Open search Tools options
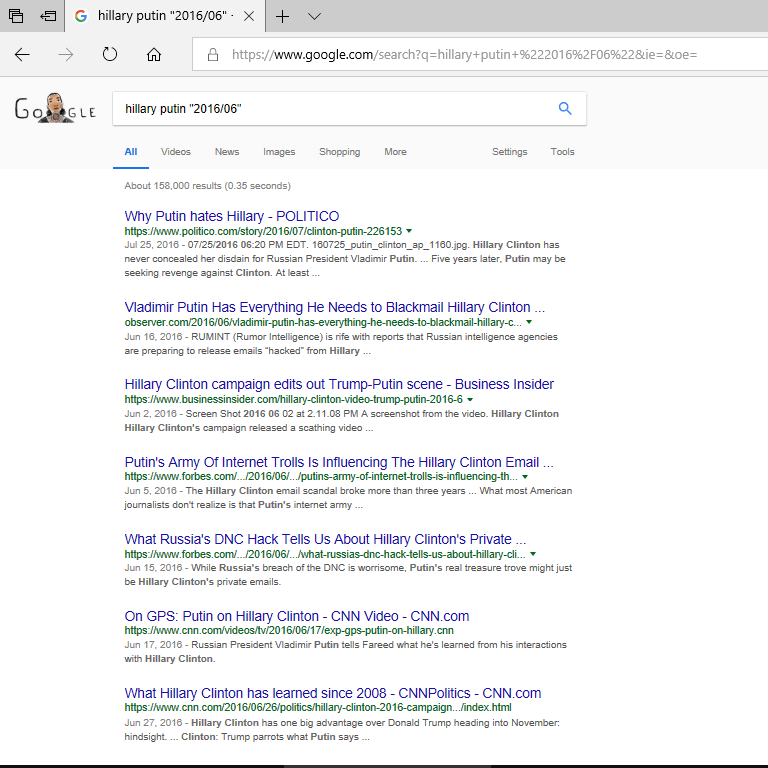This screenshot has height=768, width=768. (562, 152)
